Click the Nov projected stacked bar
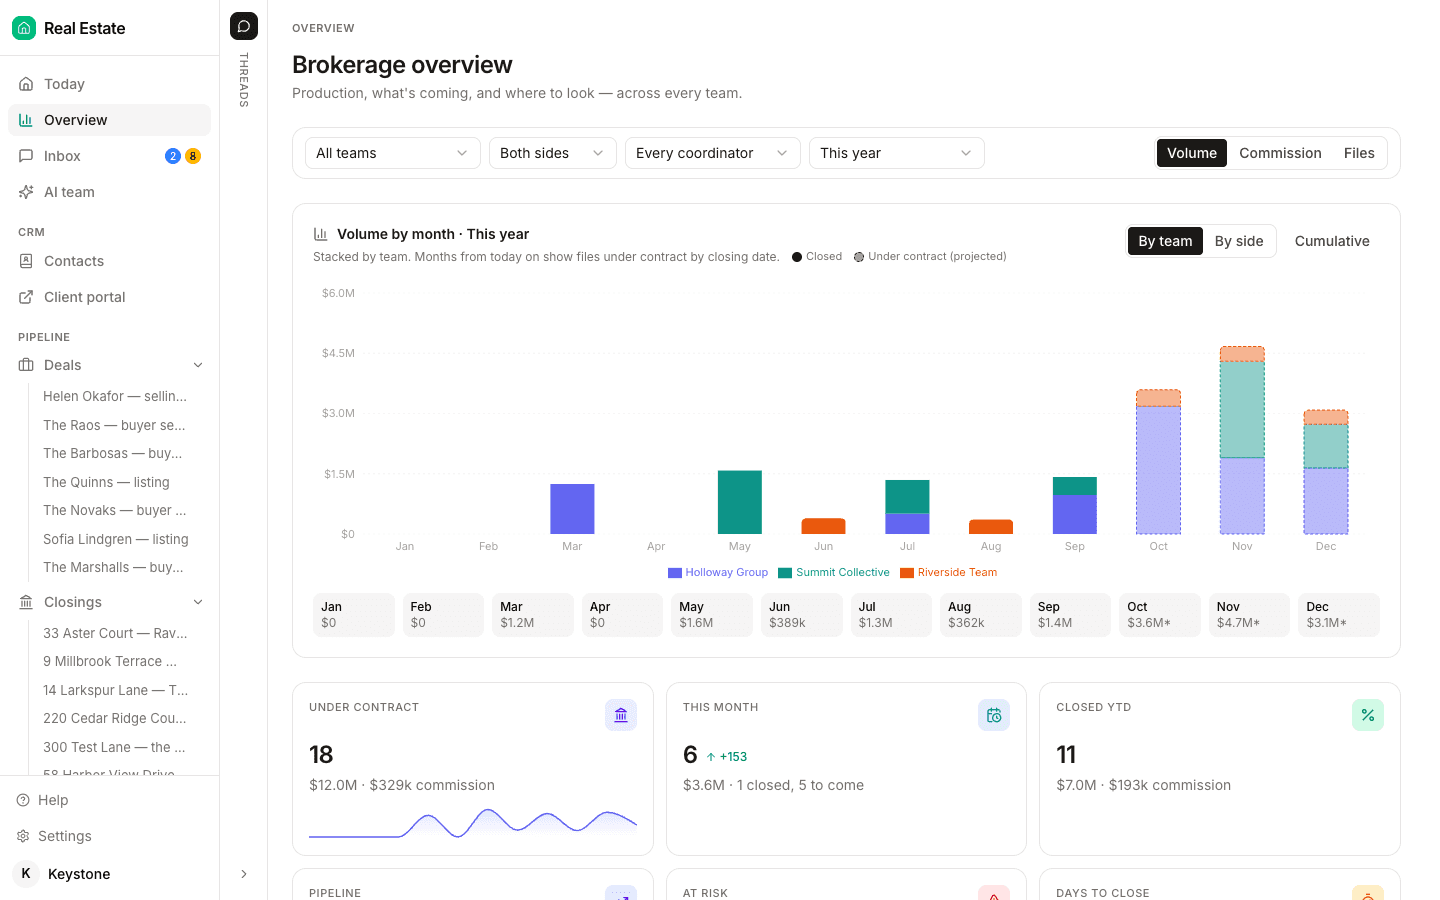The height and width of the screenshot is (900, 1440). [x=1242, y=440]
